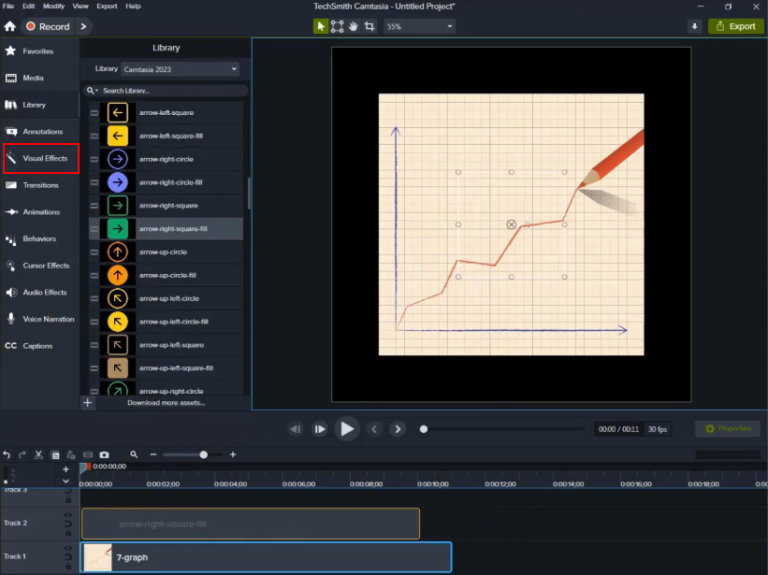The width and height of the screenshot is (768, 575).
Task: Toggle Track 2 visibility eye
Action: [x=68, y=515]
